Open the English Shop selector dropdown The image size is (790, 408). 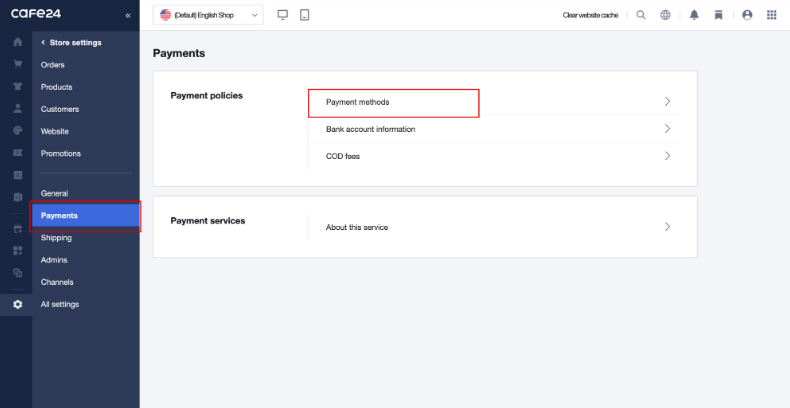point(208,15)
